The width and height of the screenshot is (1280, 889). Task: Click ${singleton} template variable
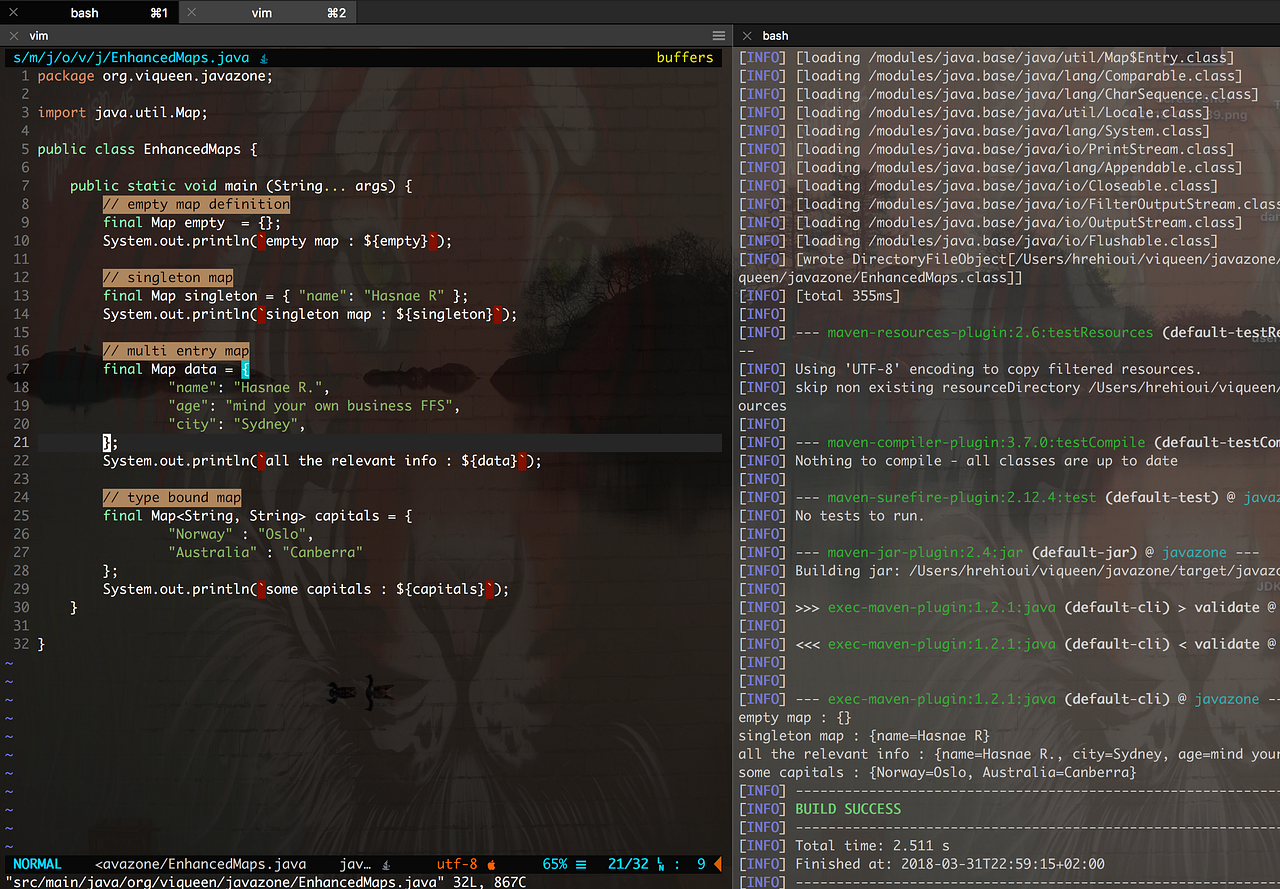pyautogui.click(x=445, y=314)
